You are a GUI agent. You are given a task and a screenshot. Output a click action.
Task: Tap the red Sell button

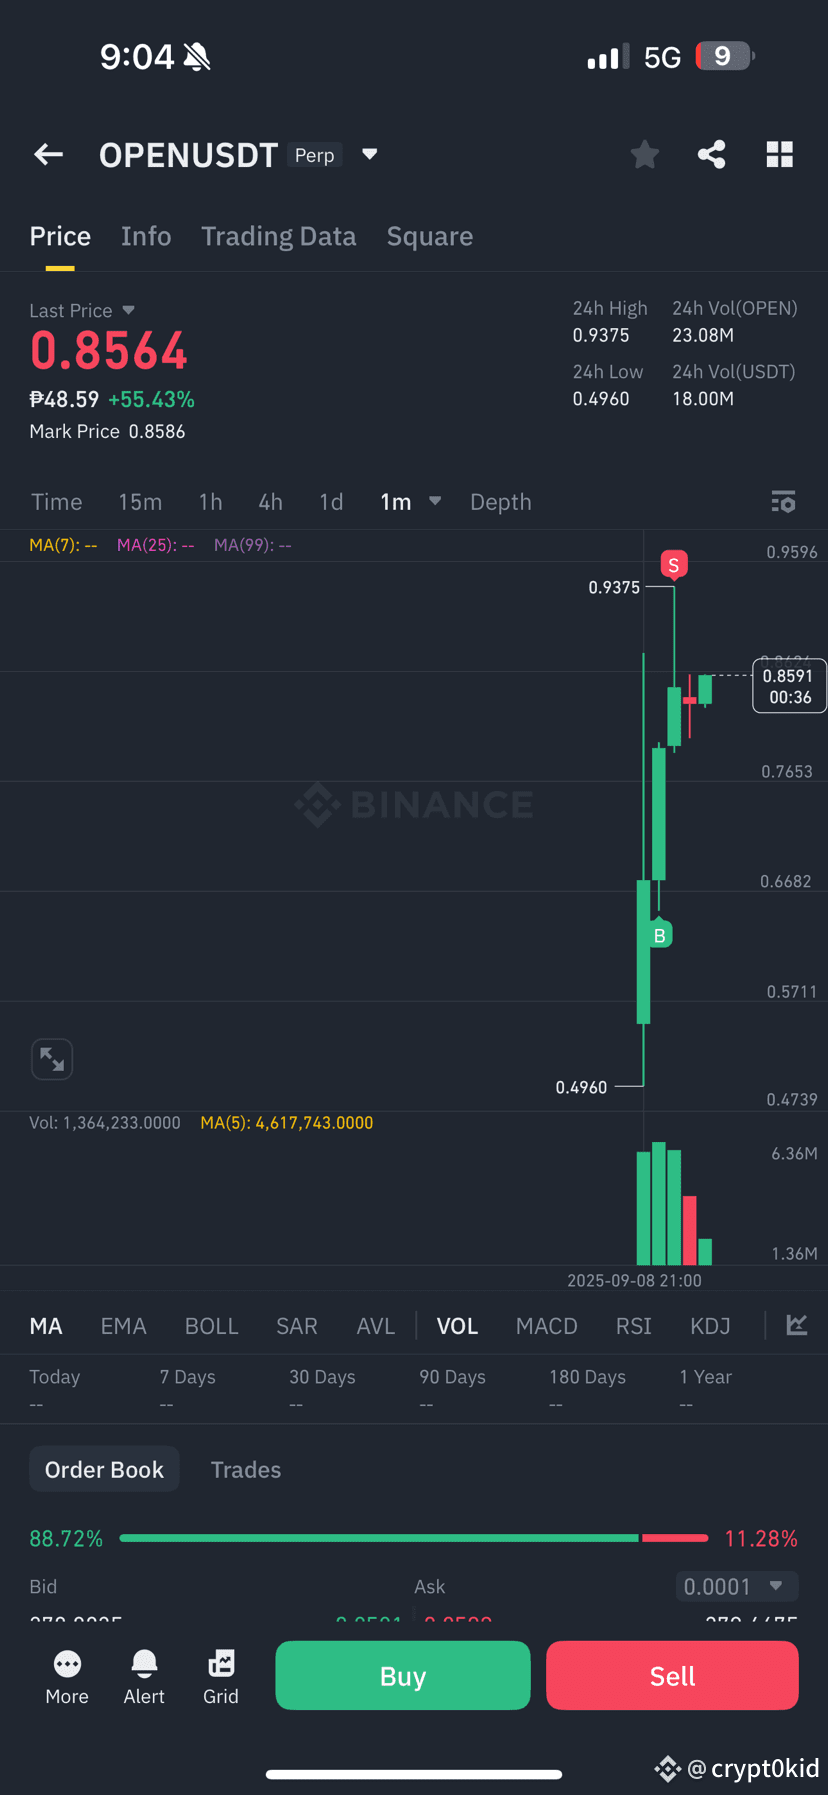pos(672,1675)
